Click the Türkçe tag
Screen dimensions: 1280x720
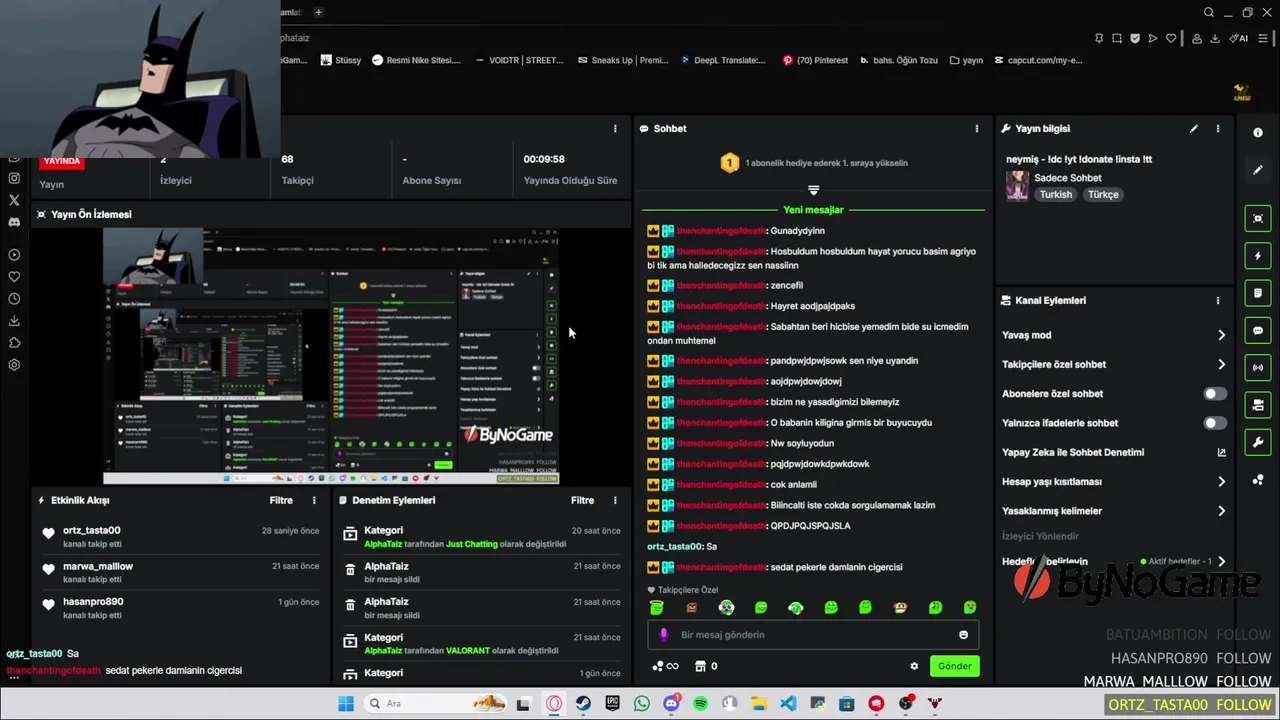point(1103,195)
